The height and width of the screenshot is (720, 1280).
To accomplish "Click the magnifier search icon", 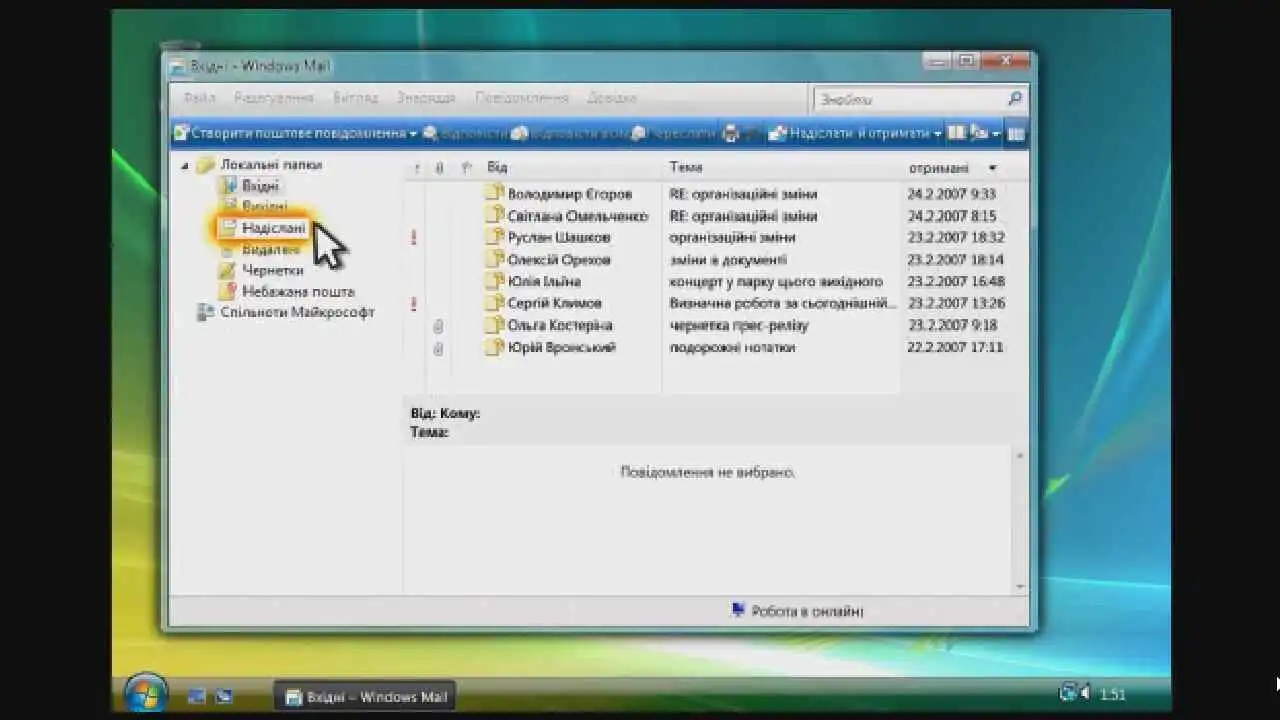I will click(x=1015, y=98).
